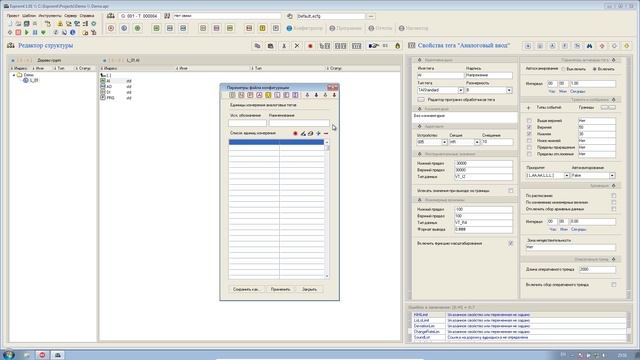Open the Сервер menu
The image size is (640, 360).
click(71, 16)
